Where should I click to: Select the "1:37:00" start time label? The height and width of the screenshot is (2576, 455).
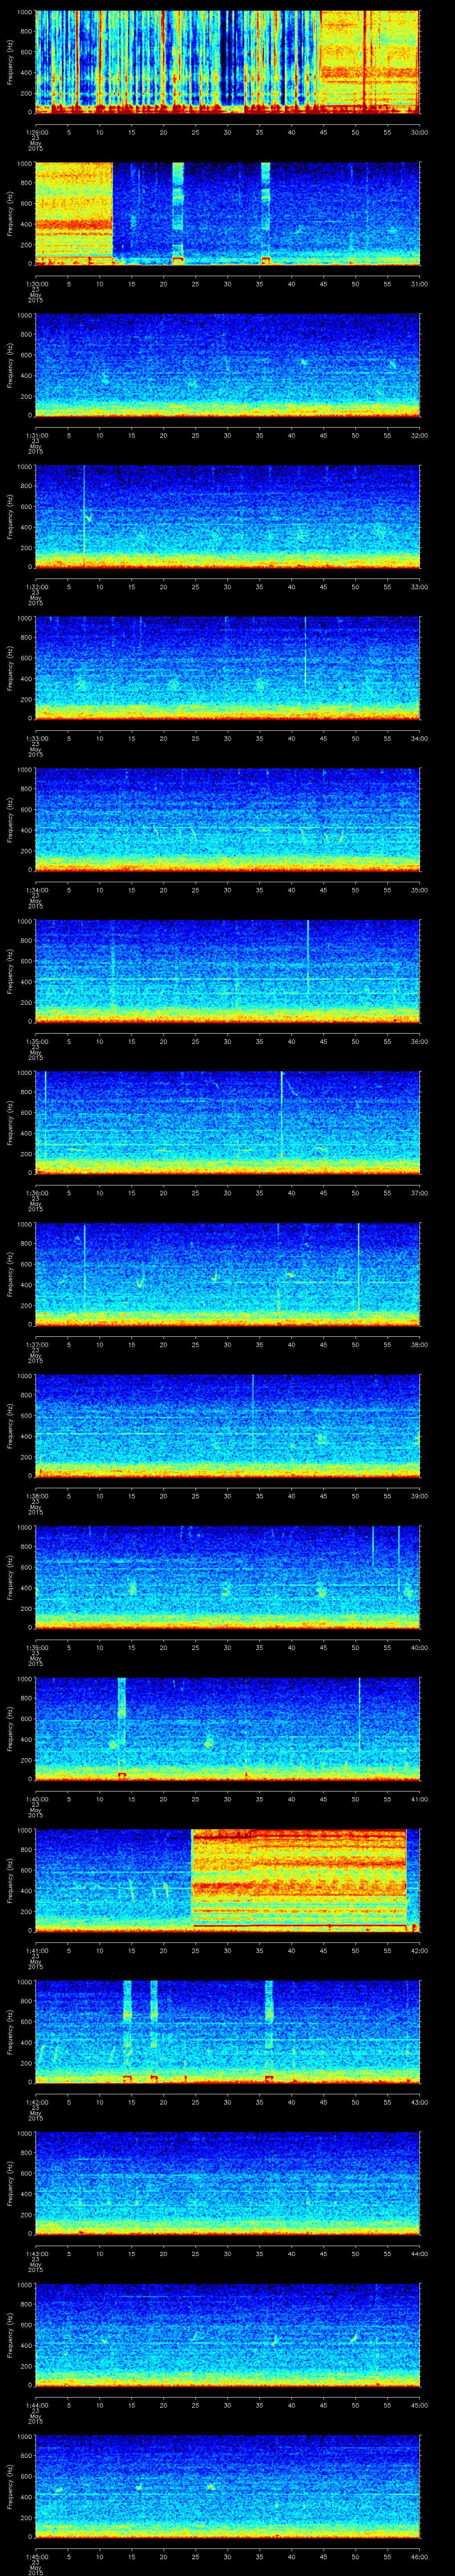click(x=37, y=1345)
